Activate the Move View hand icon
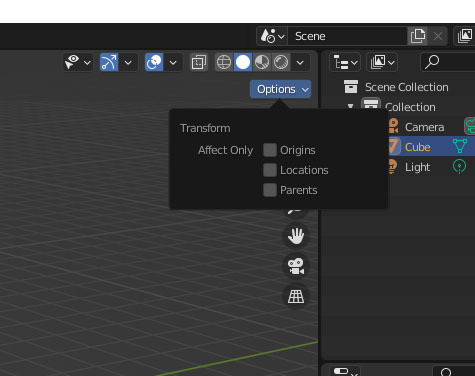 pos(296,236)
